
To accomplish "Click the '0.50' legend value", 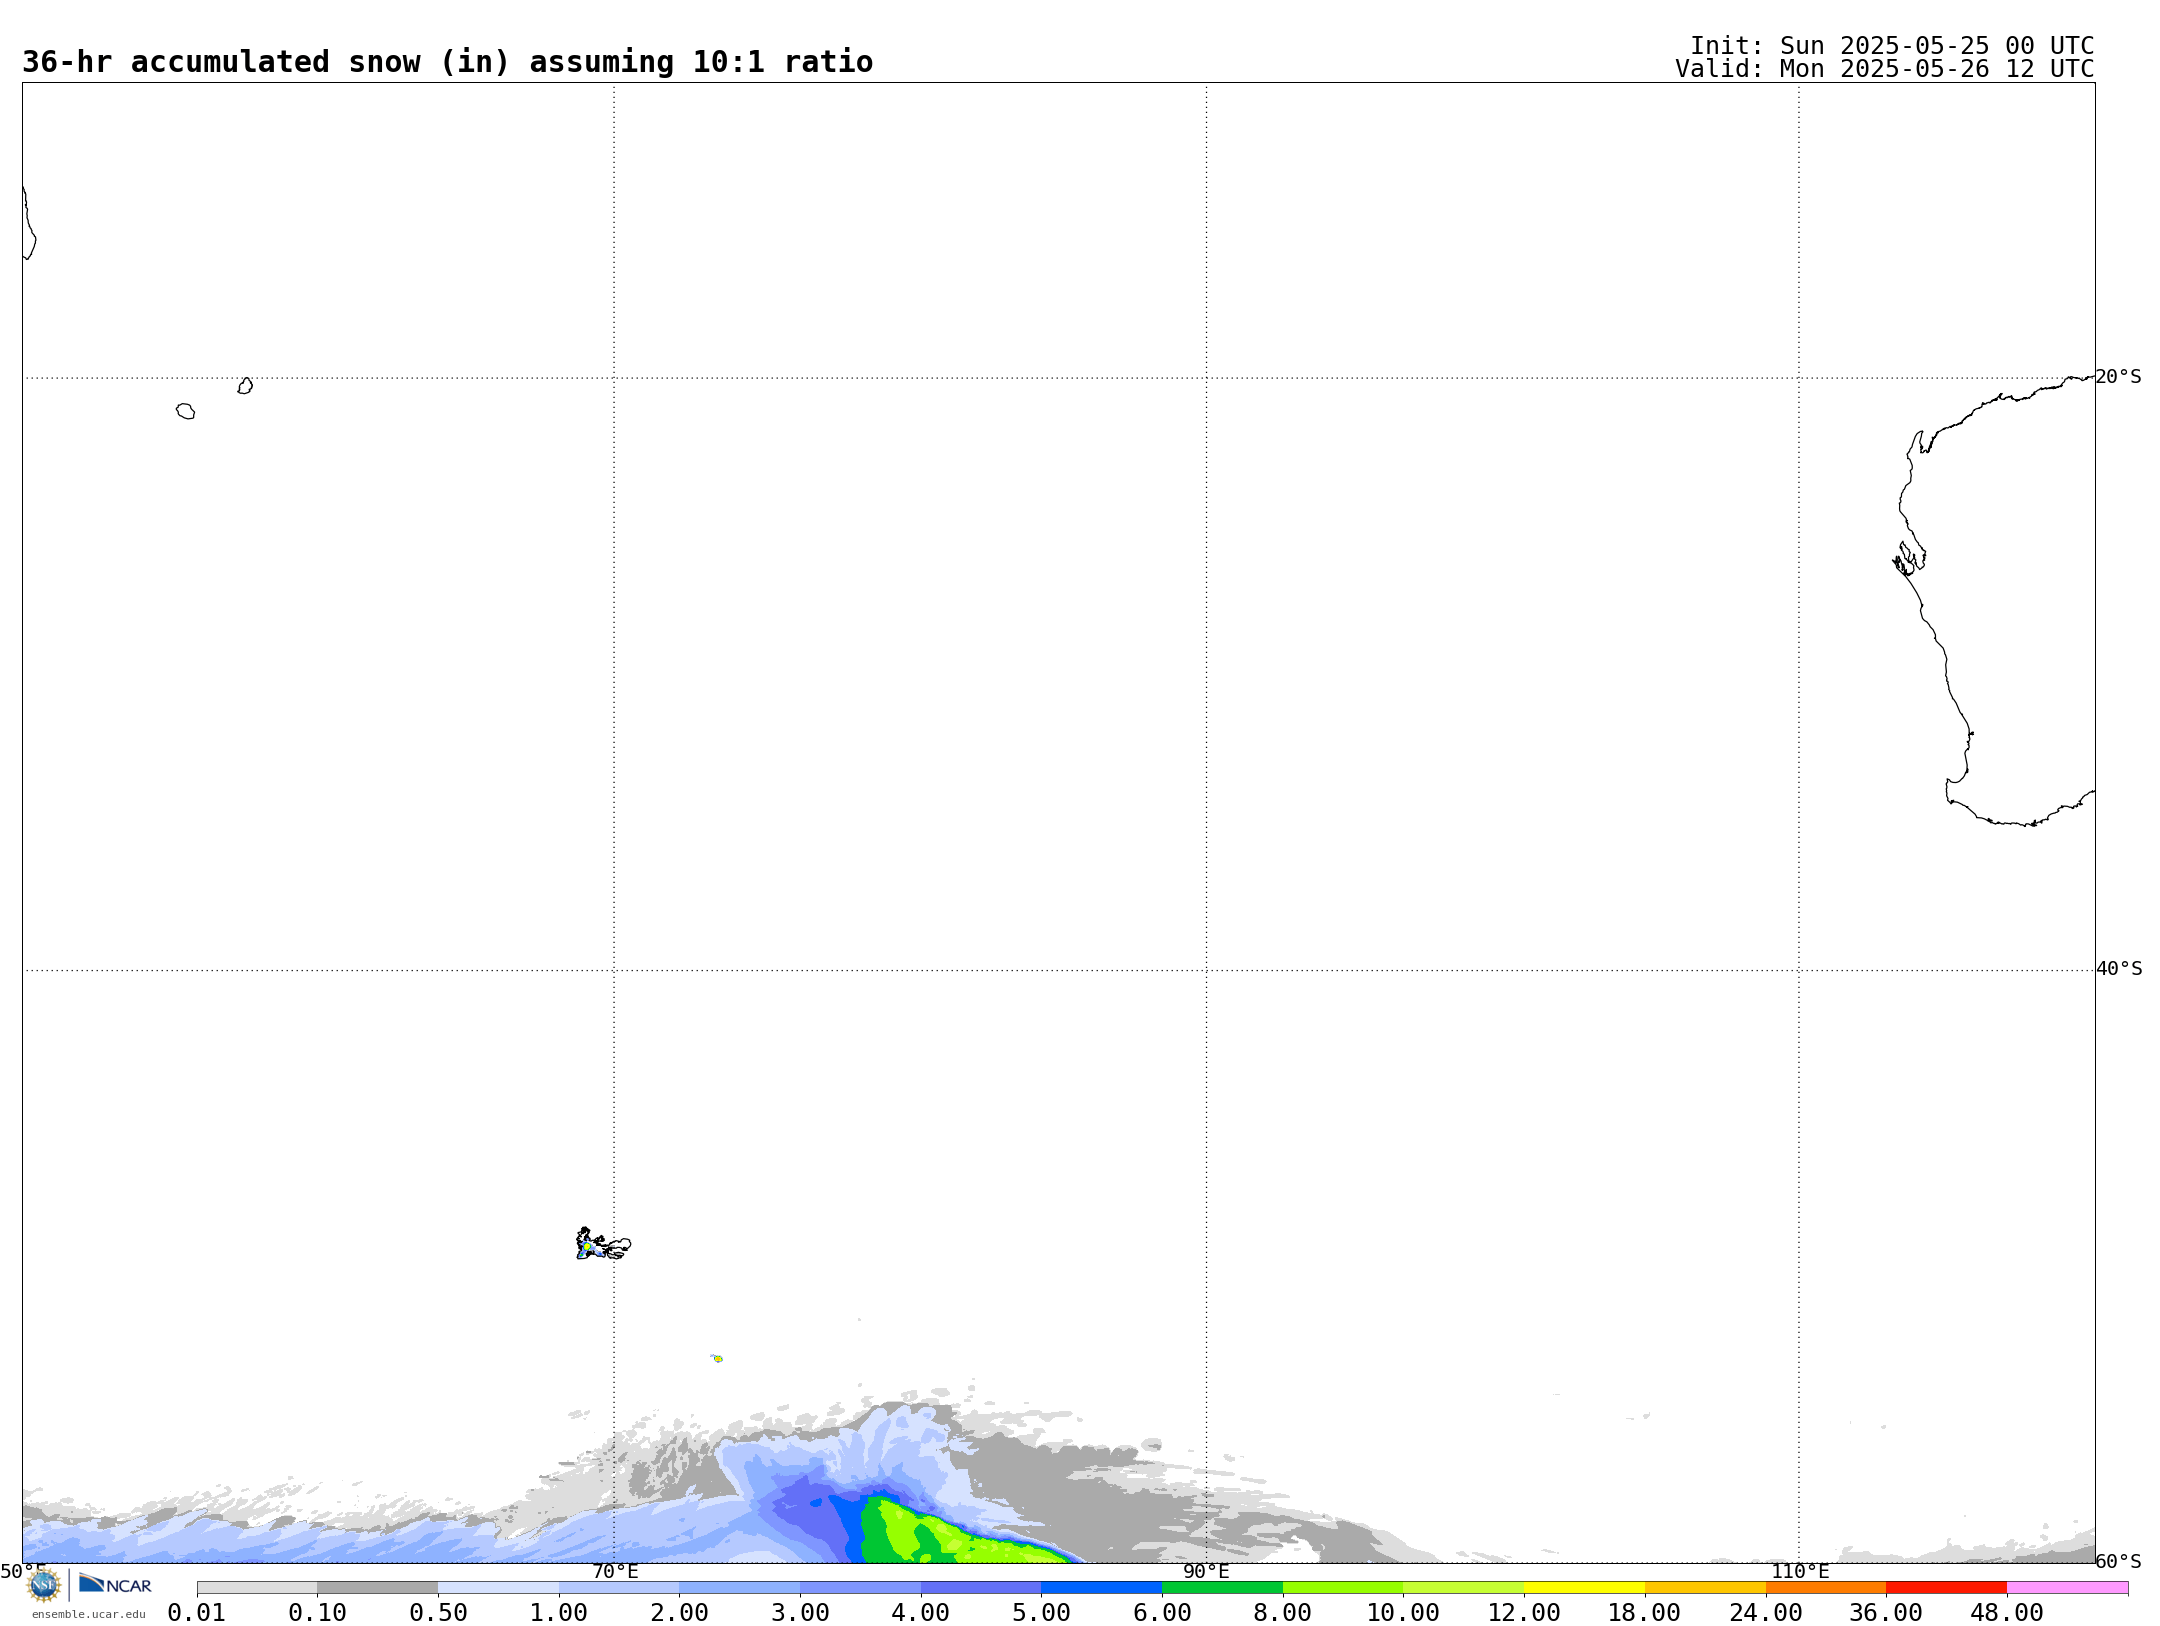I will click(438, 1613).
